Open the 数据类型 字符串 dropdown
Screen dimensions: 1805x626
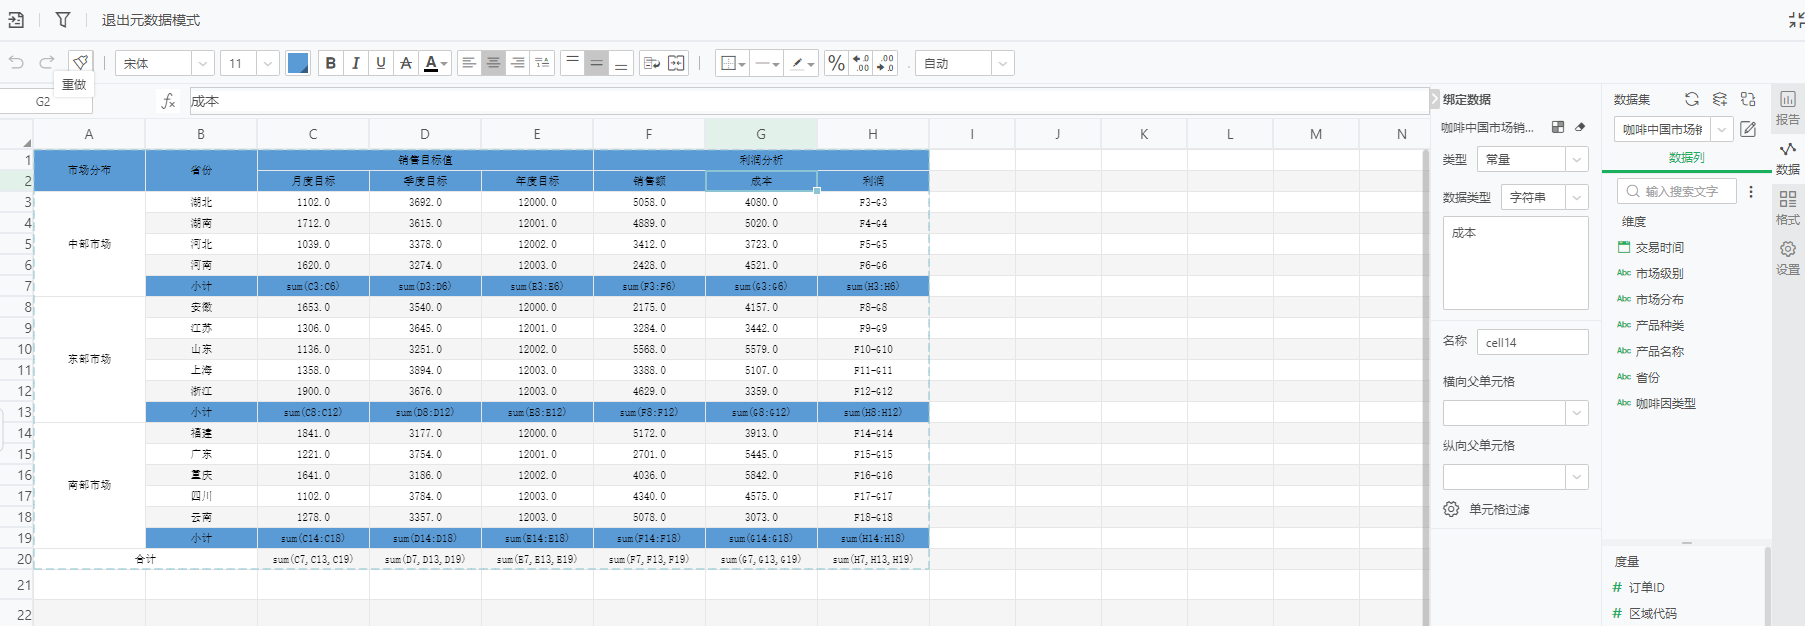(1544, 197)
